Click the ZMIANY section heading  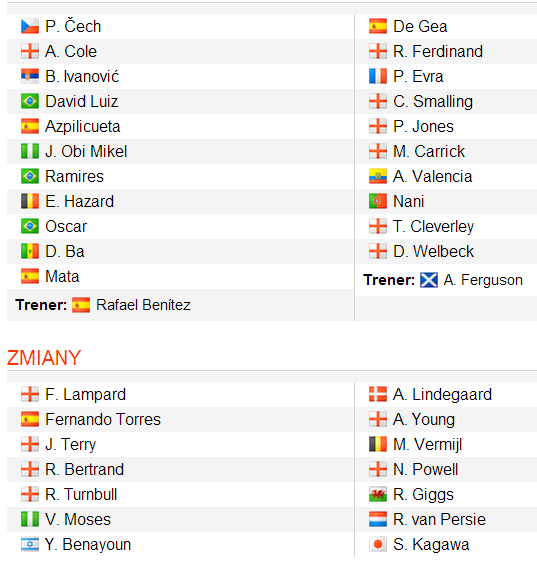44,358
